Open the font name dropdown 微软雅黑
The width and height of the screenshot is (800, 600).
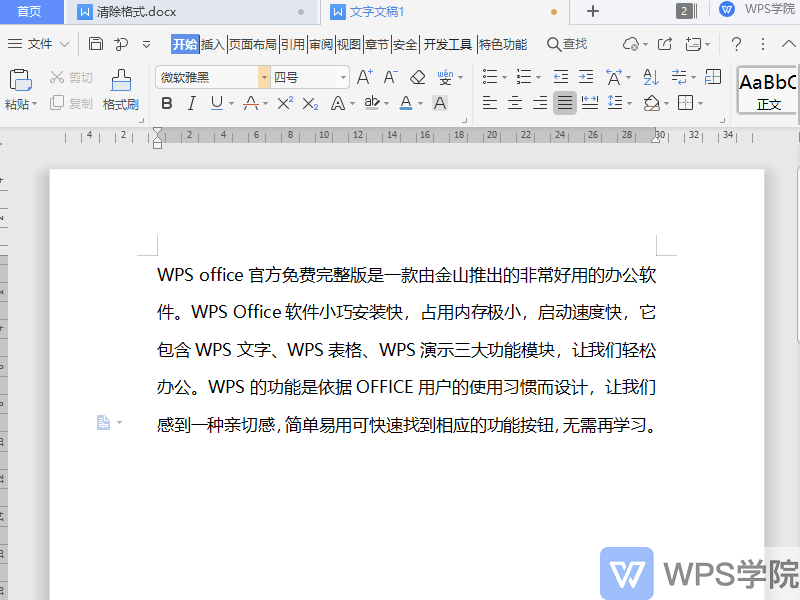click(264, 78)
